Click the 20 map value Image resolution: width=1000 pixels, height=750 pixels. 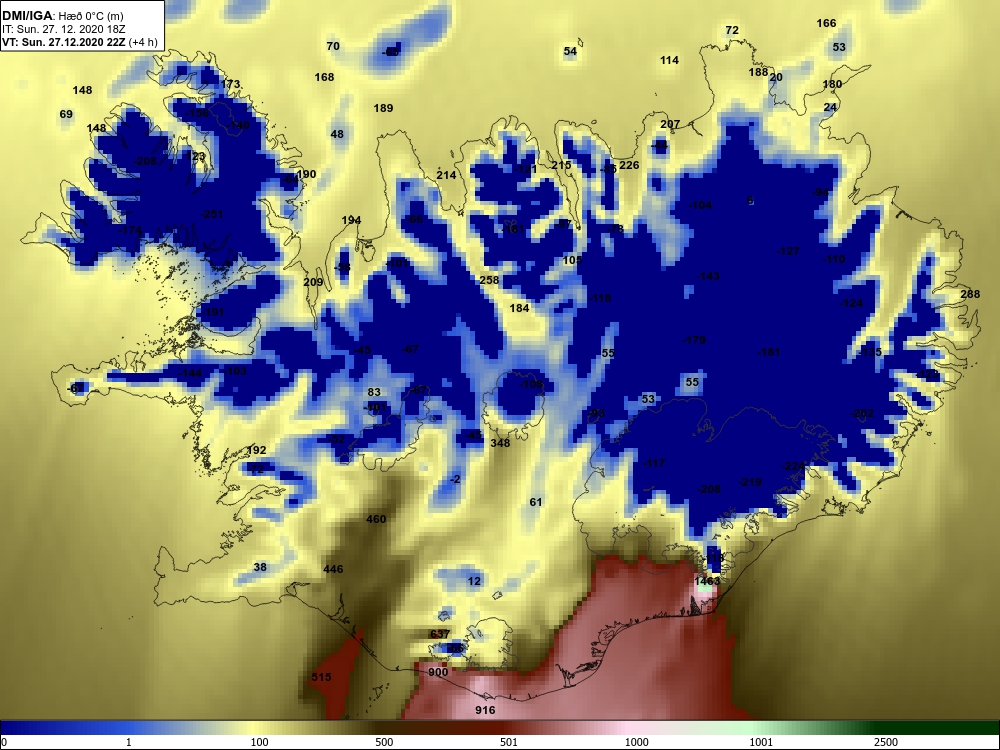[776, 77]
